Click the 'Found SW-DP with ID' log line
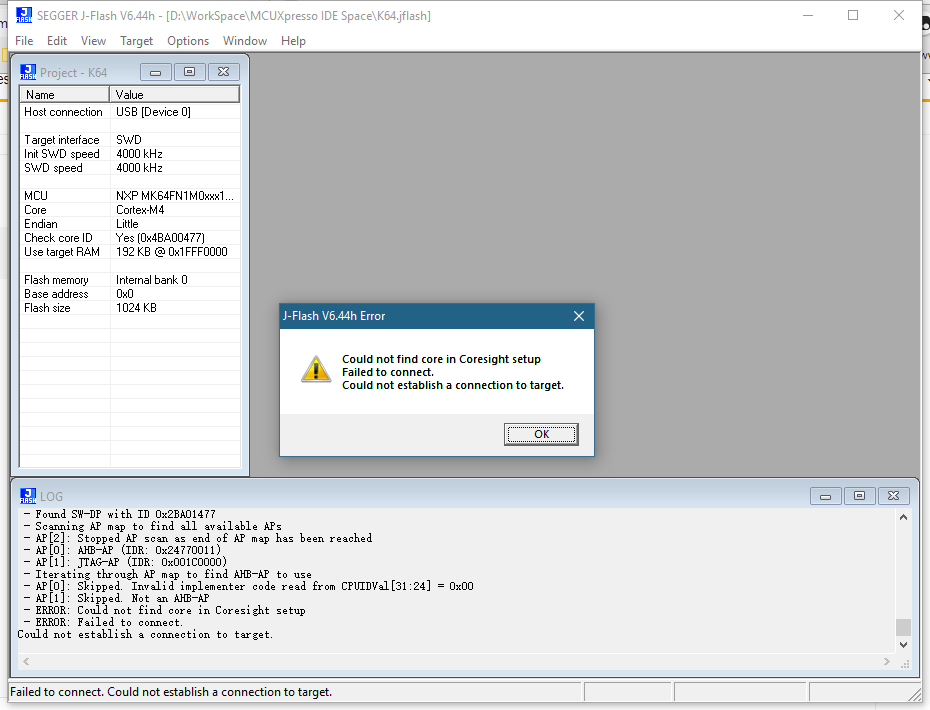Image resolution: width=930 pixels, height=710 pixels. pos(120,514)
